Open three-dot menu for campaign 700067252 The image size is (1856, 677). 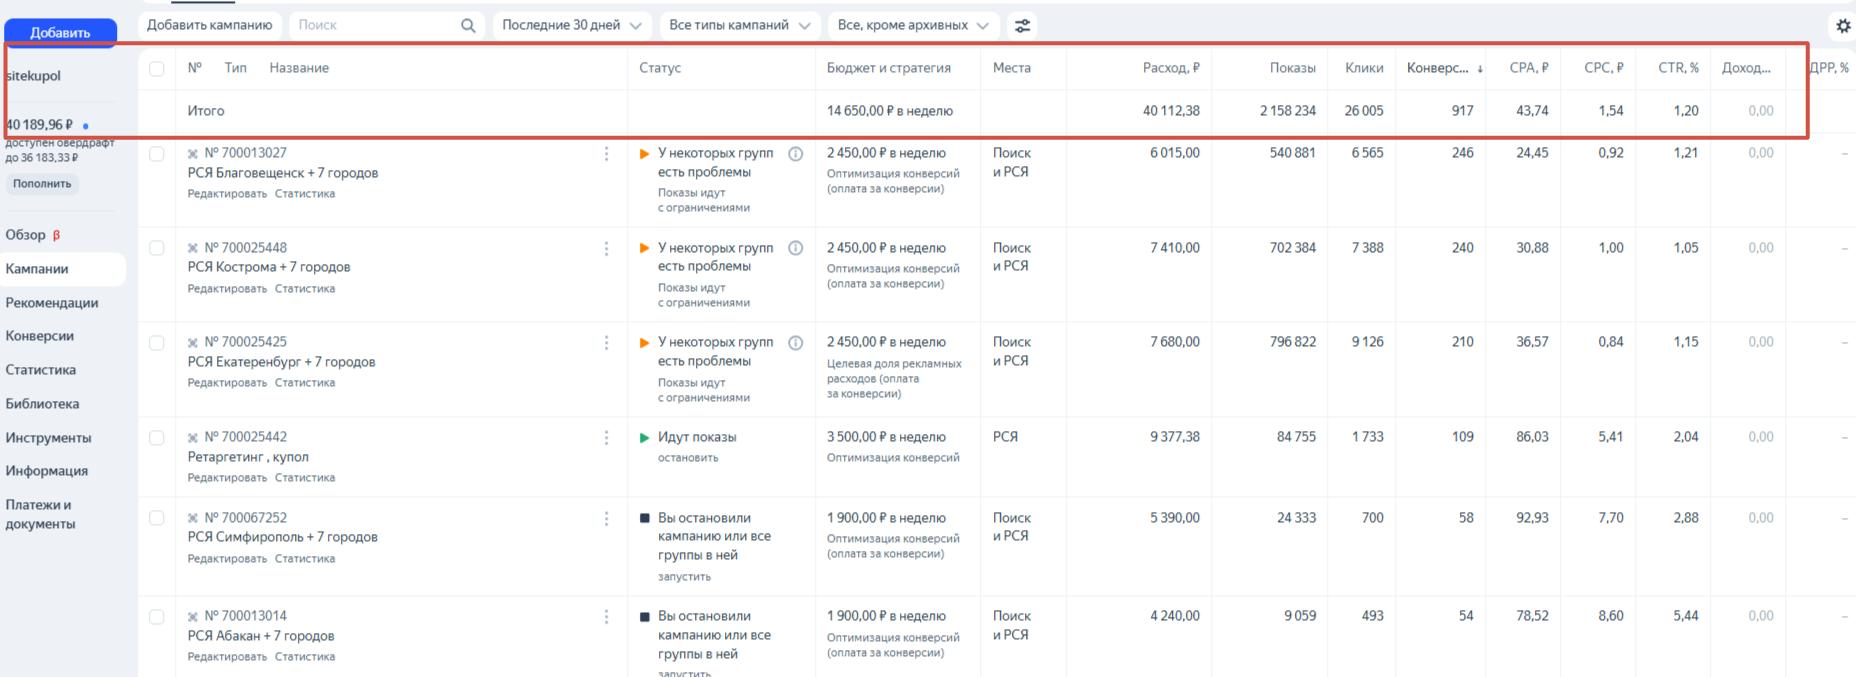click(606, 518)
